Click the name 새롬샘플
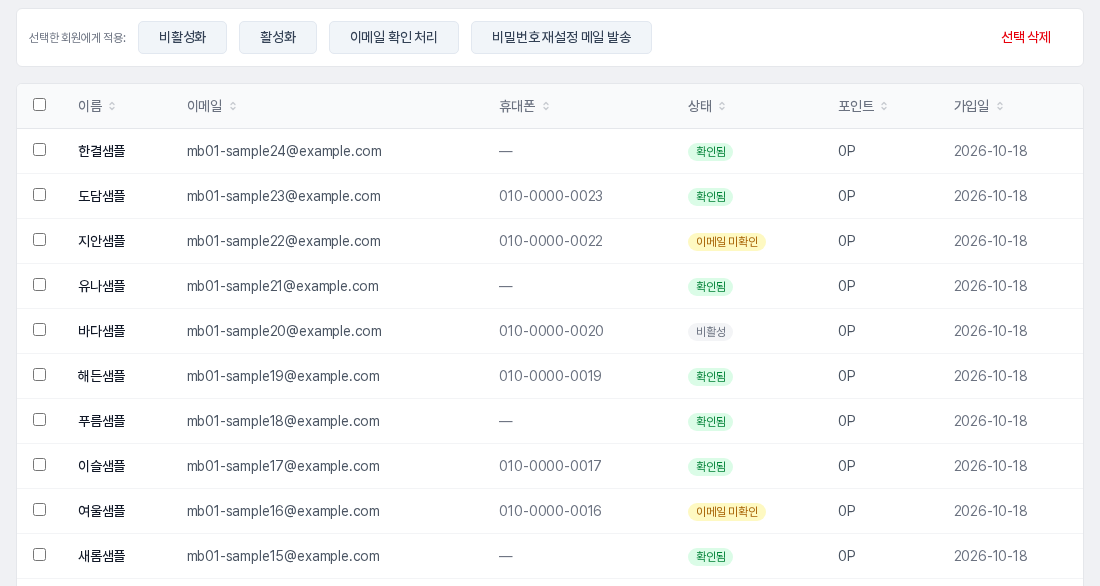This screenshot has width=1100, height=586. click(102, 555)
